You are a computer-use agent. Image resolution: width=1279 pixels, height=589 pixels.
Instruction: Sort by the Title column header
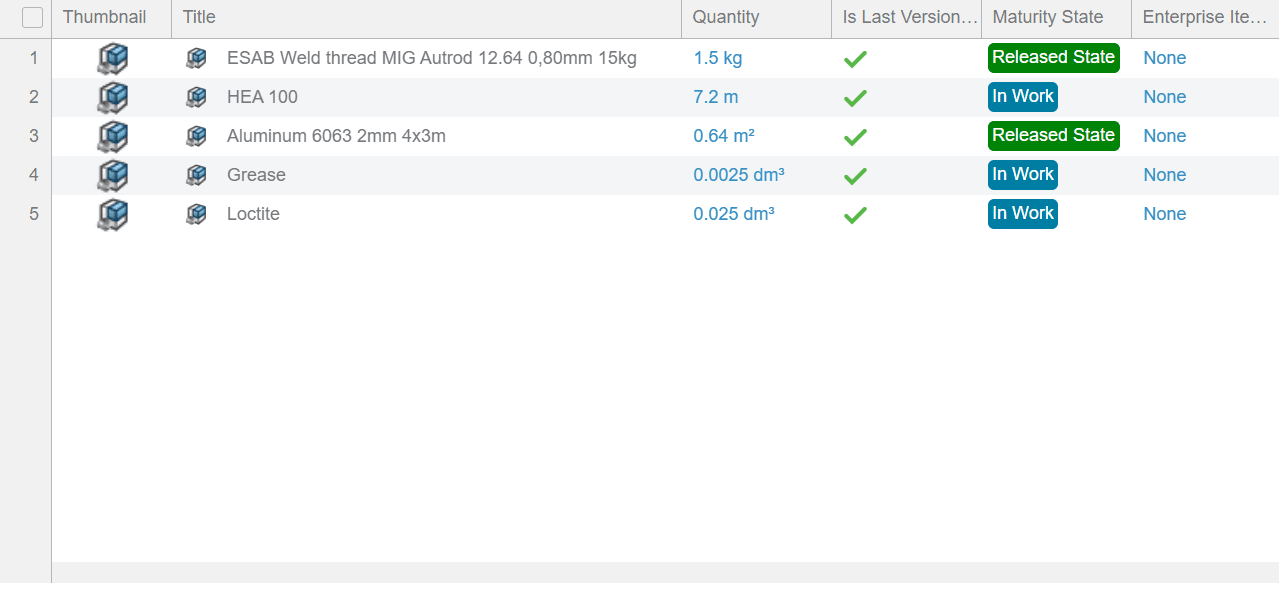click(199, 17)
